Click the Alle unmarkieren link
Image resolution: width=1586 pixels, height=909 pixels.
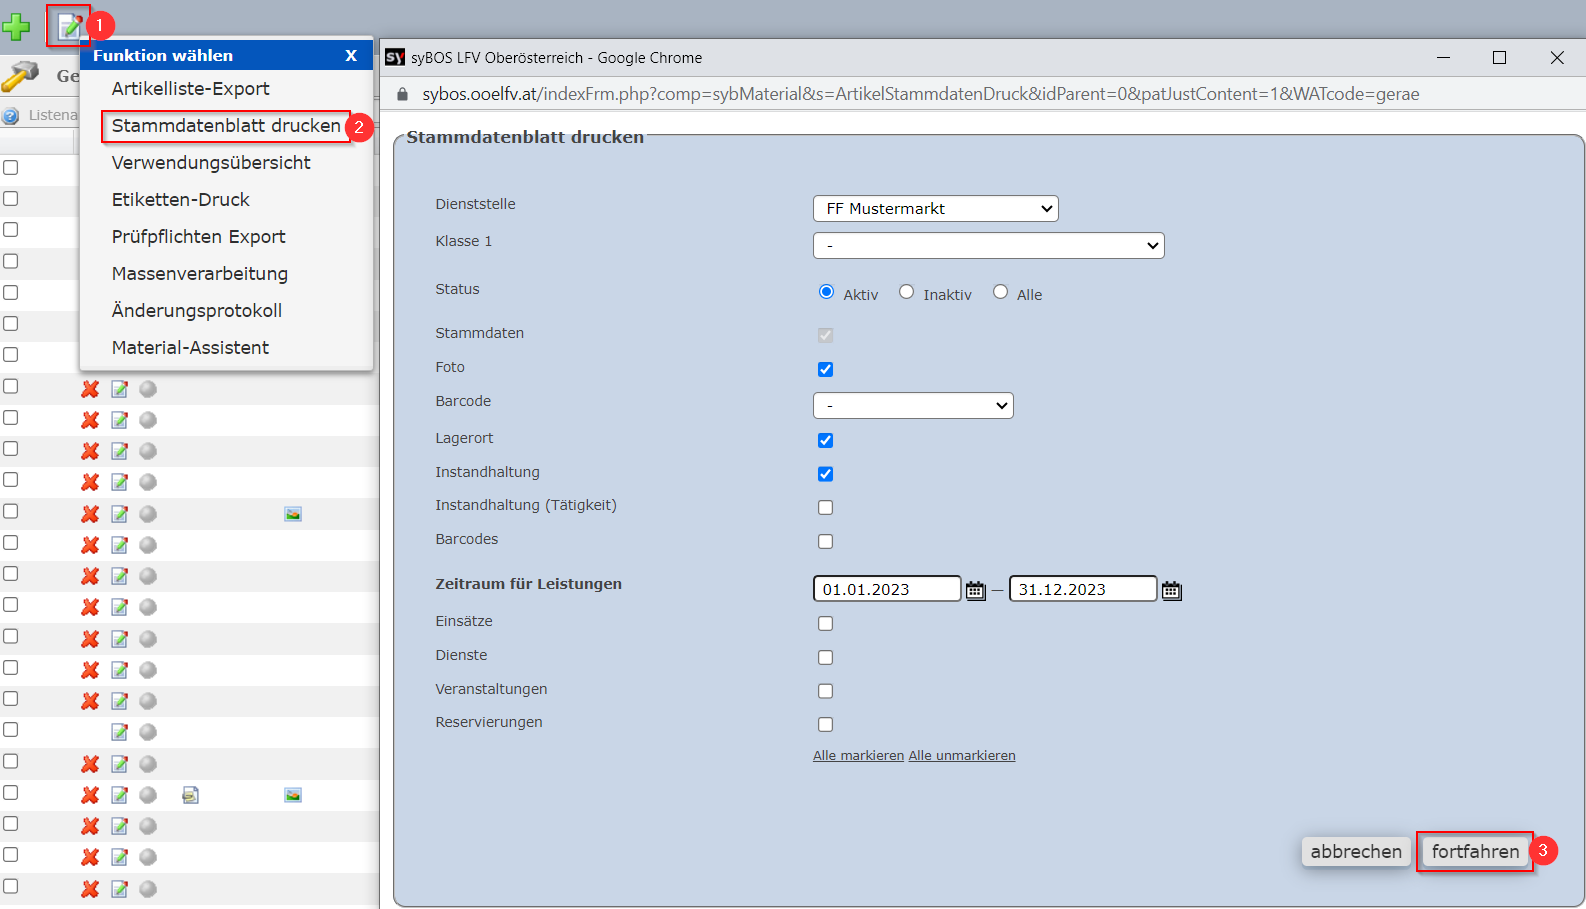pos(962,756)
